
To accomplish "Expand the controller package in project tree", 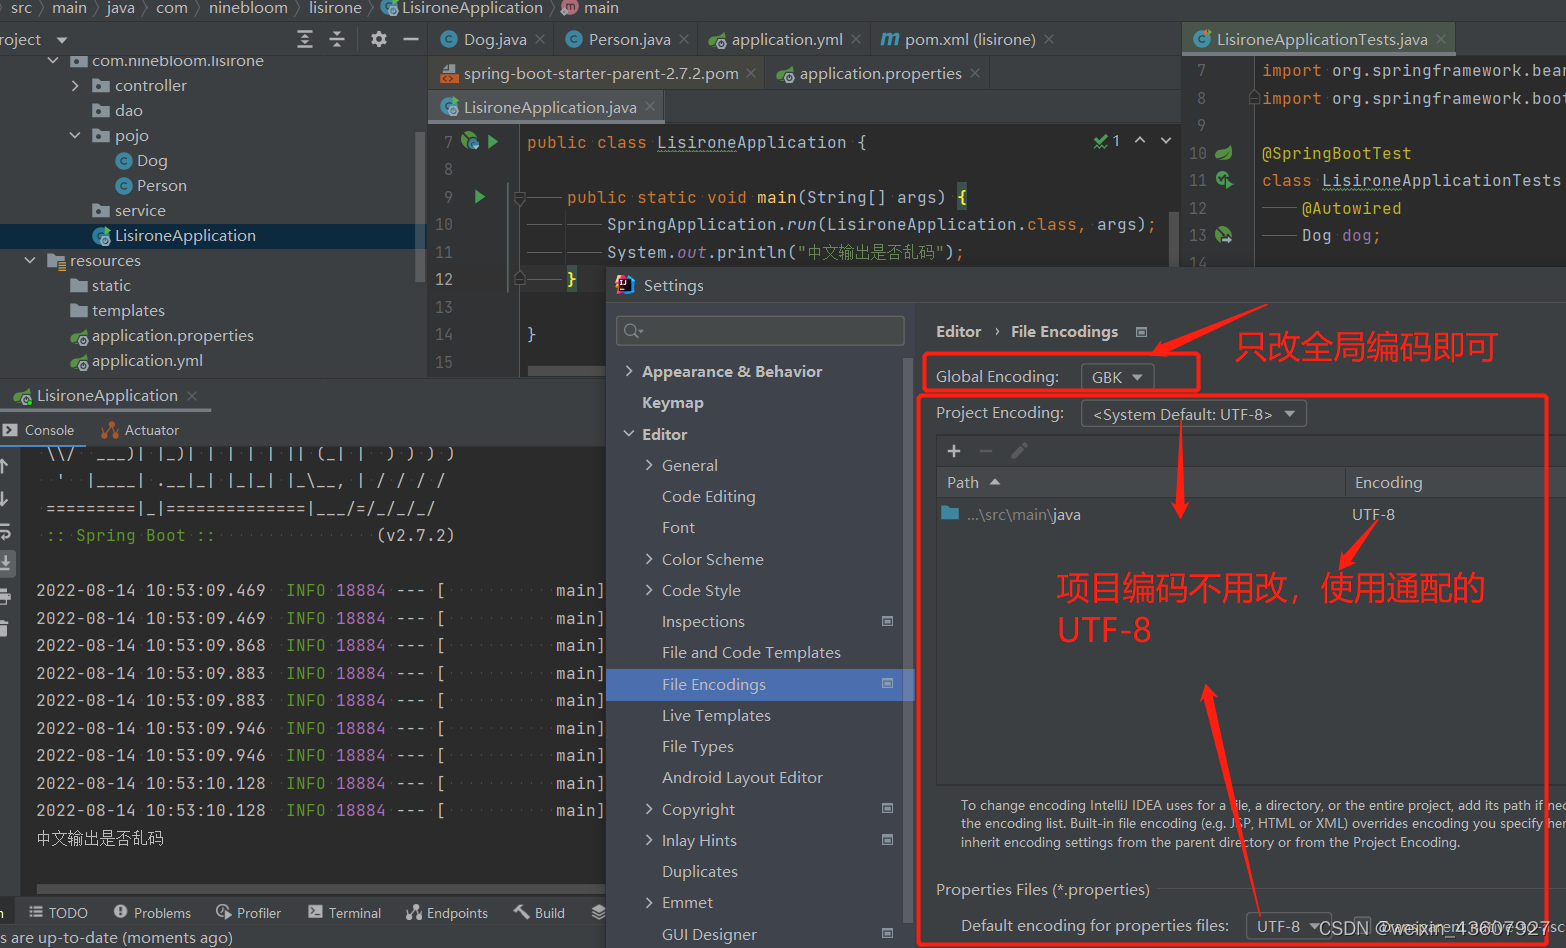I will point(75,86).
